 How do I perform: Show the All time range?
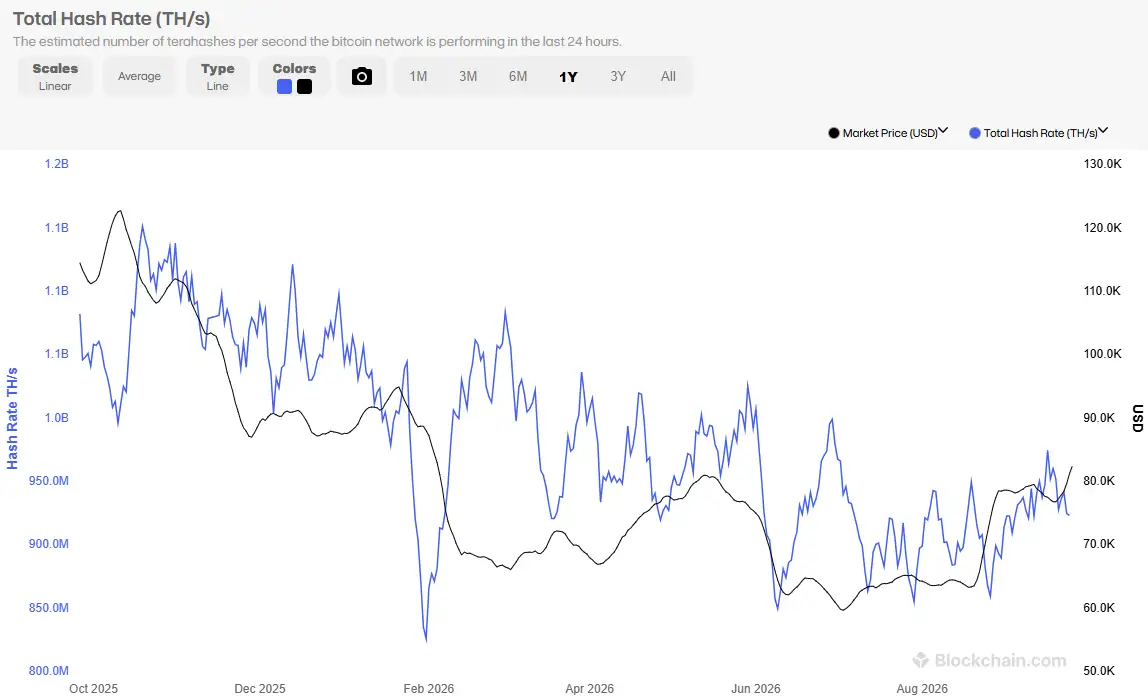coord(668,76)
